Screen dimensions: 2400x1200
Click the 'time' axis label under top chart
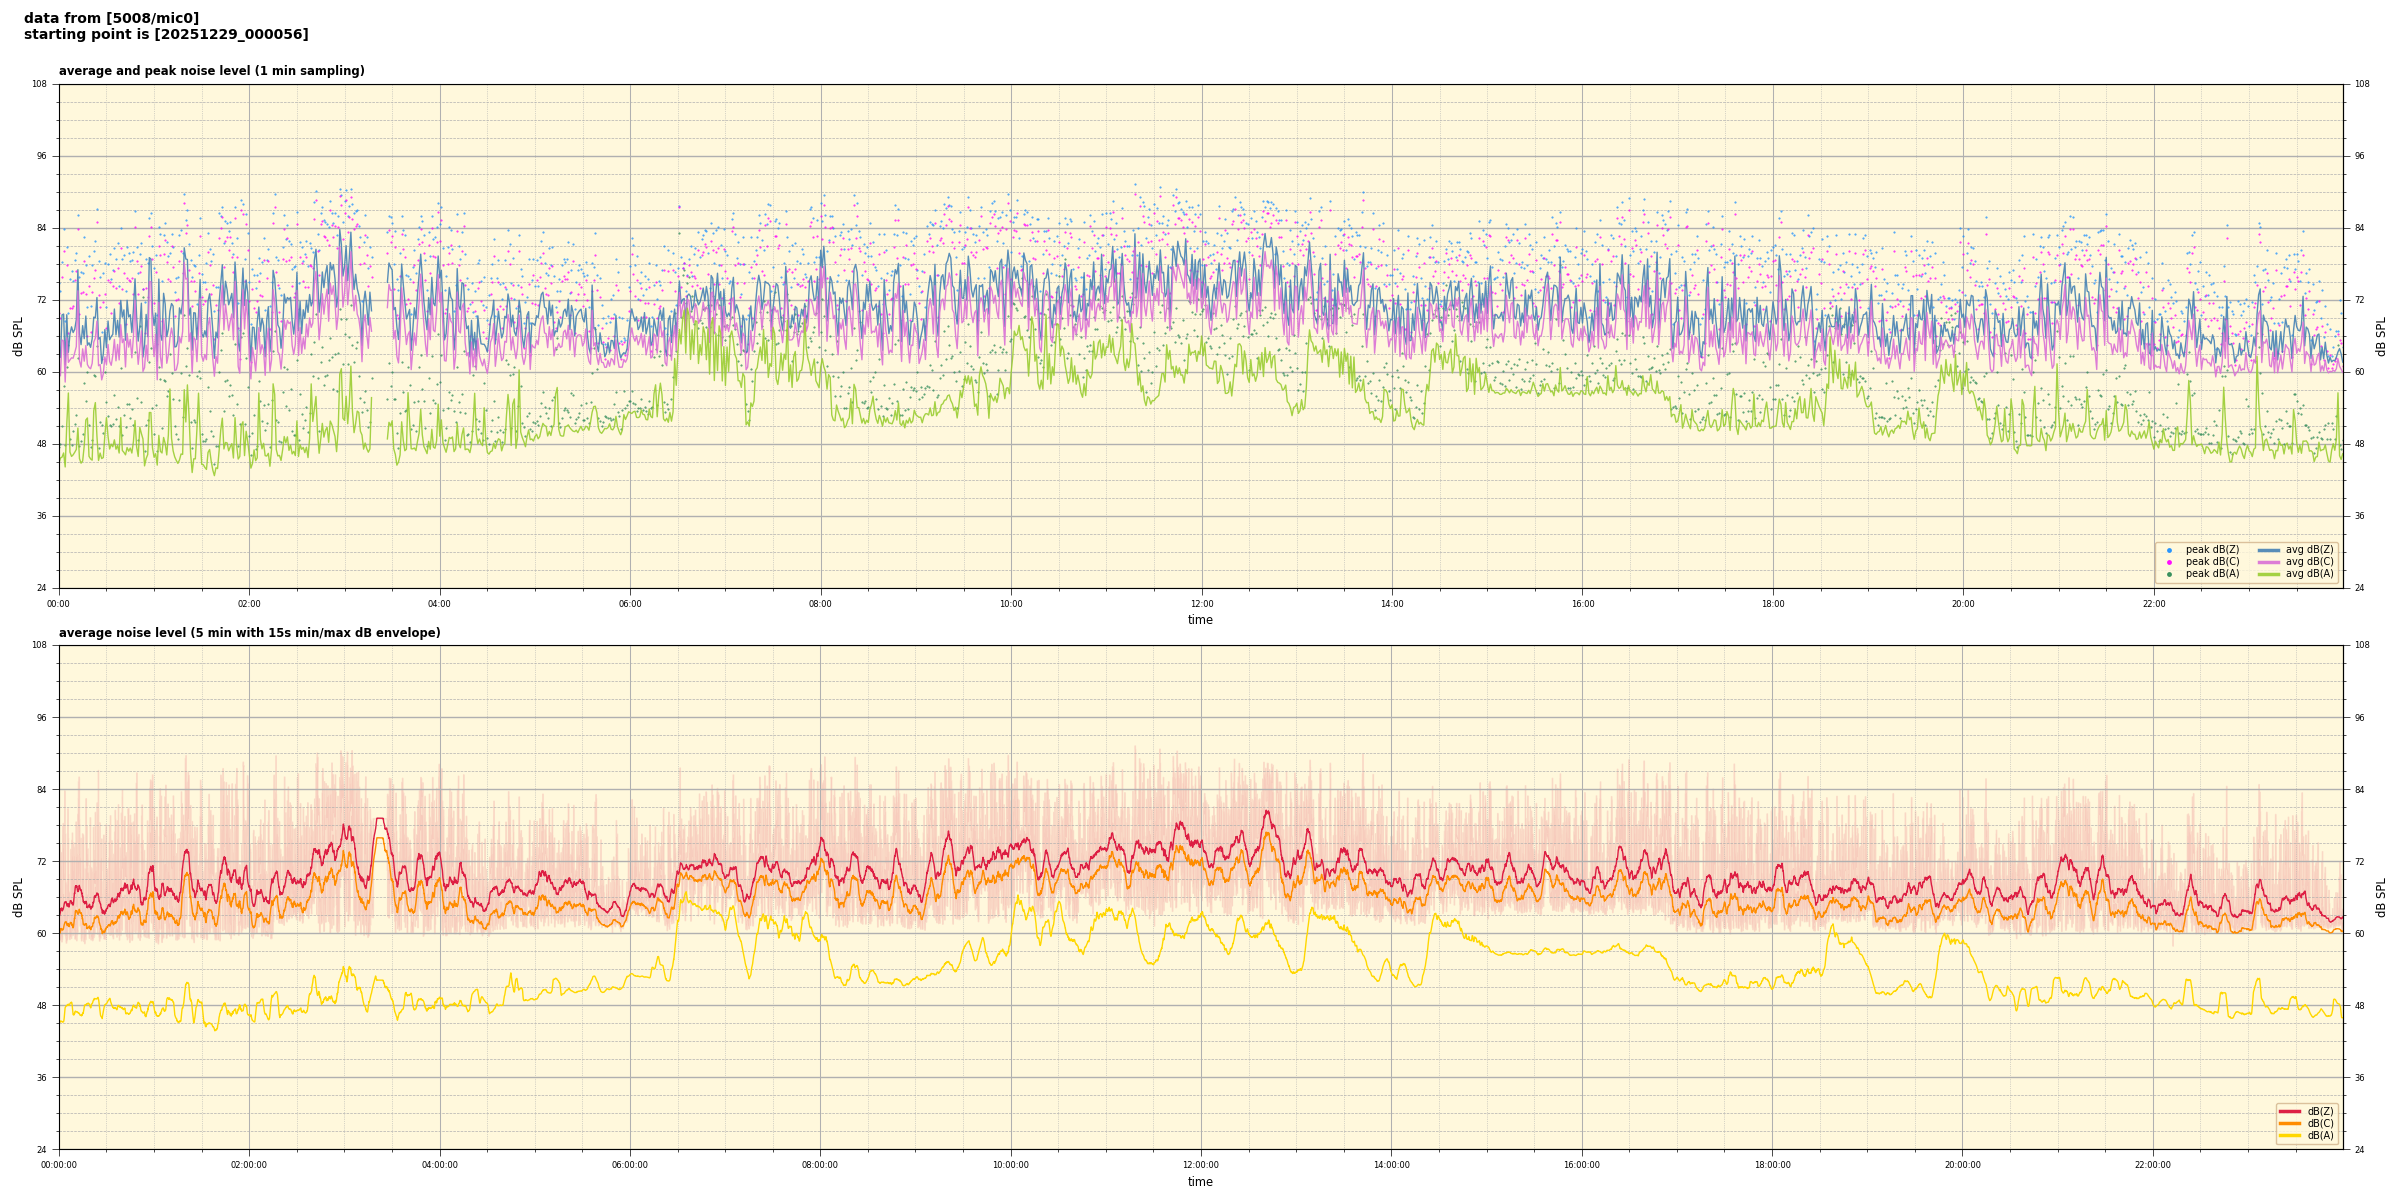(1200, 620)
